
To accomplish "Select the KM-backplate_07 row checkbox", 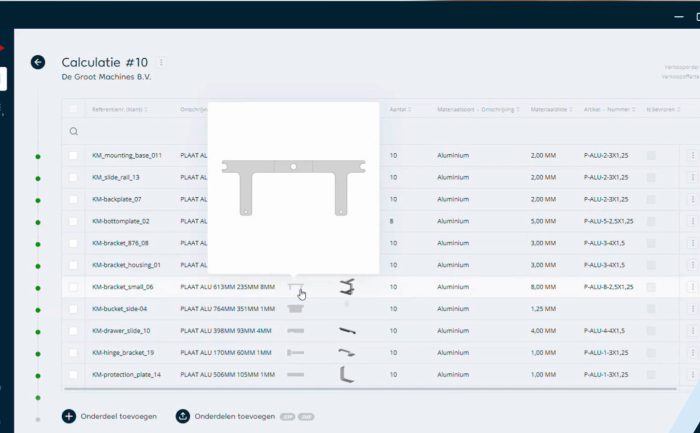I will [73, 200].
